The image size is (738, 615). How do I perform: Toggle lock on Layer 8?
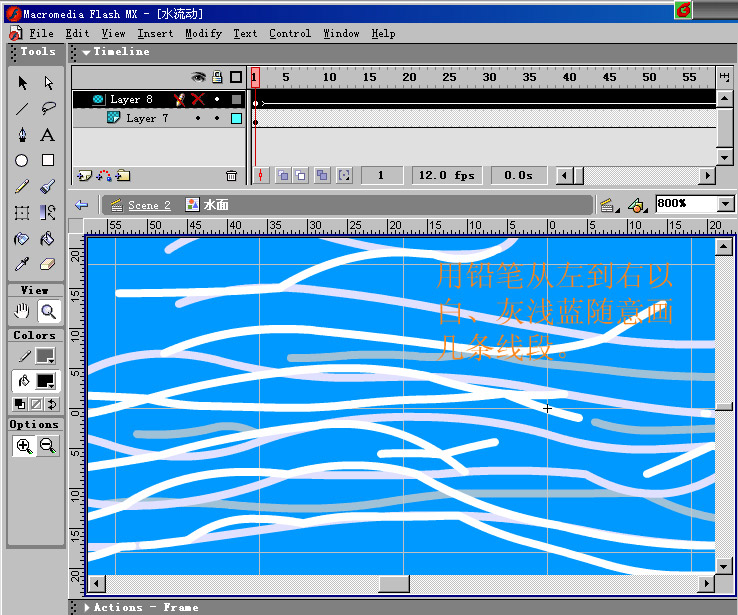(x=217, y=99)
